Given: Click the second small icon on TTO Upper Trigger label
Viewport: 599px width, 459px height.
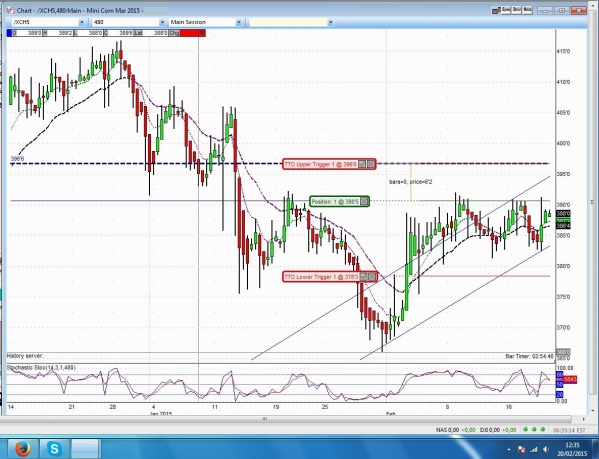Looking at the screenshot, I should 371,164.
